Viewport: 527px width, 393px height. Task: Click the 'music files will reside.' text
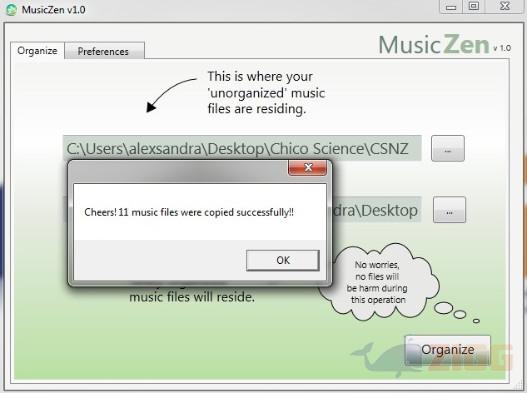coord(192,297)
